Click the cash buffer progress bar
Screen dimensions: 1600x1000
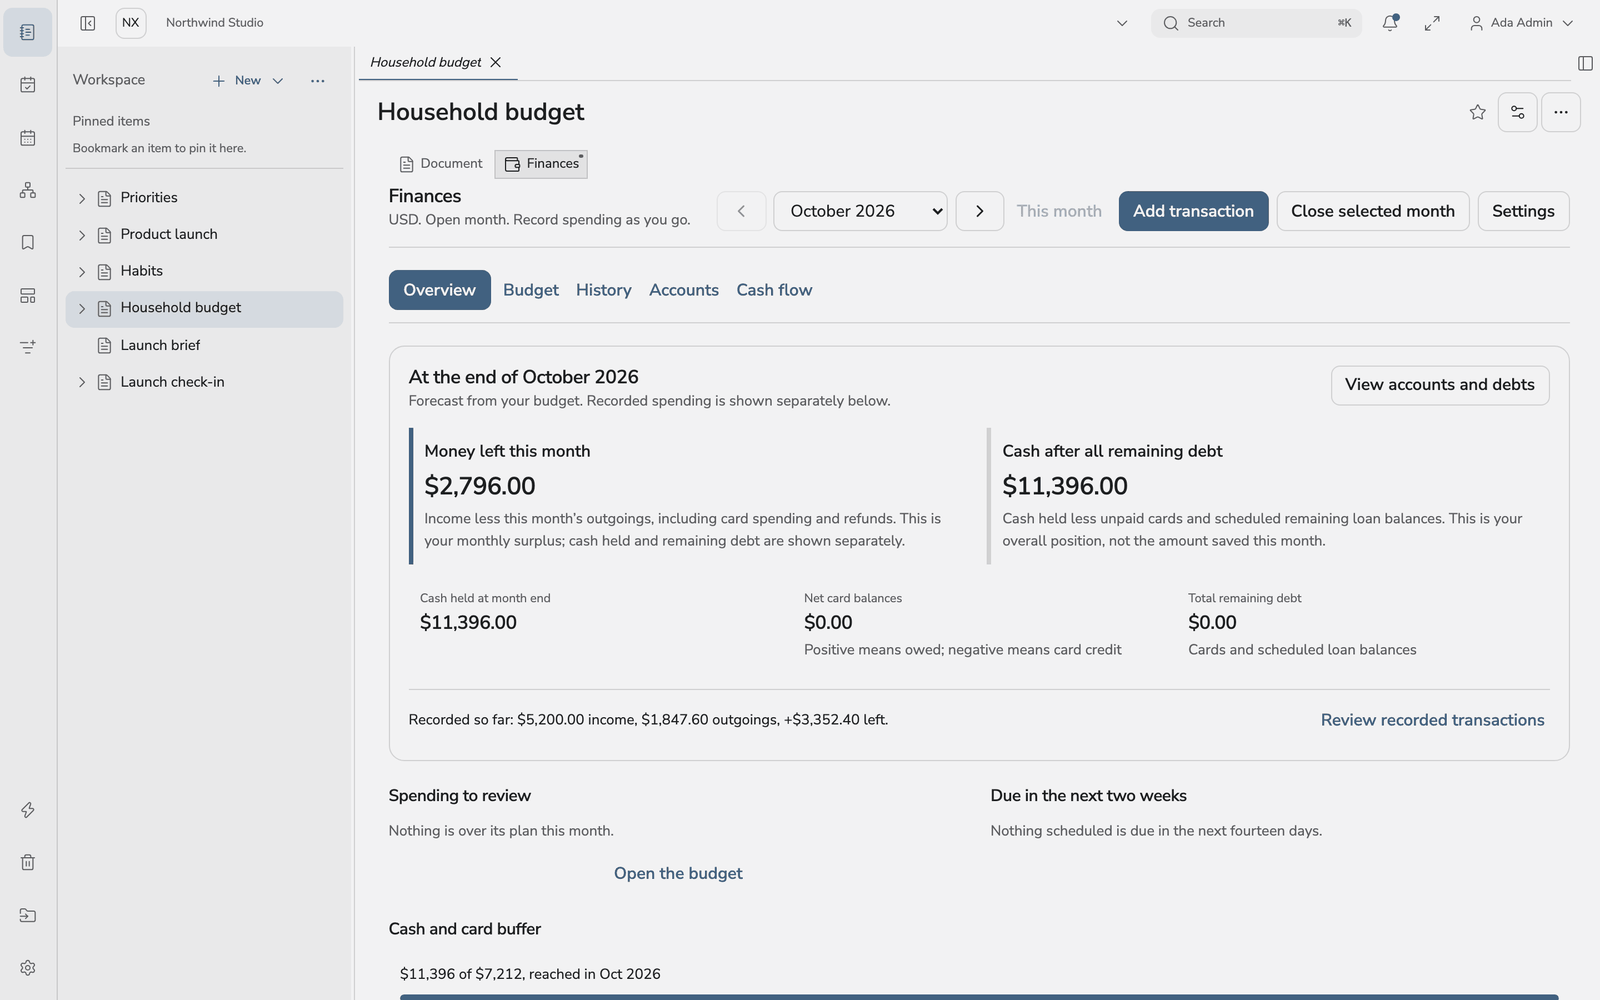point(979,997)
